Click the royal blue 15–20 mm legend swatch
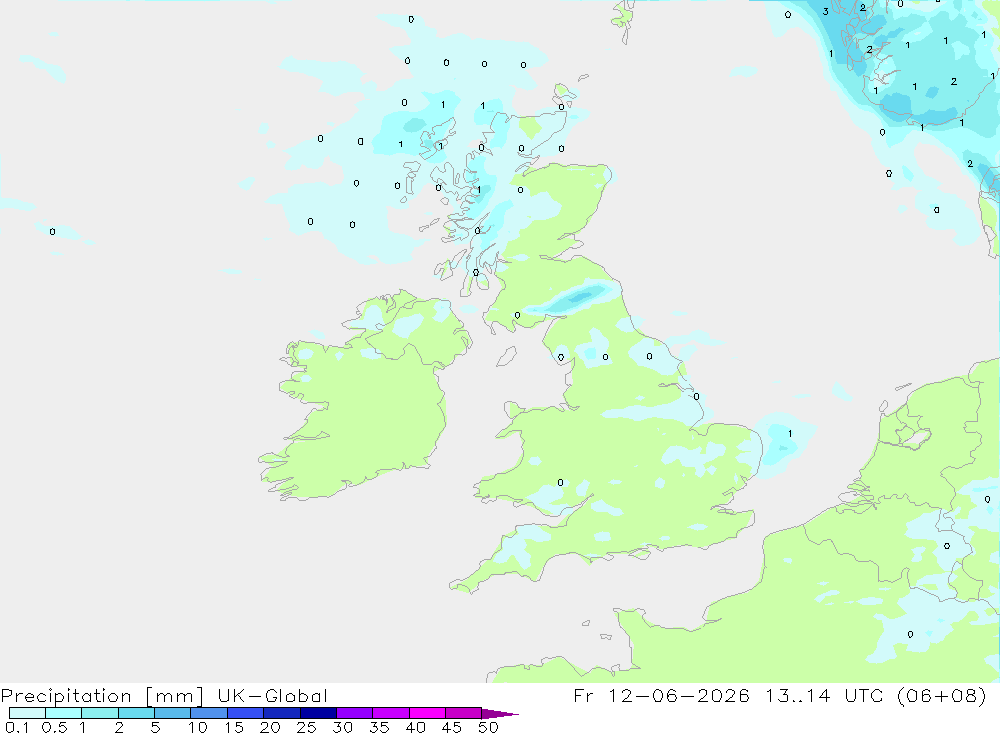1000x733 pixels. (246, 713)
